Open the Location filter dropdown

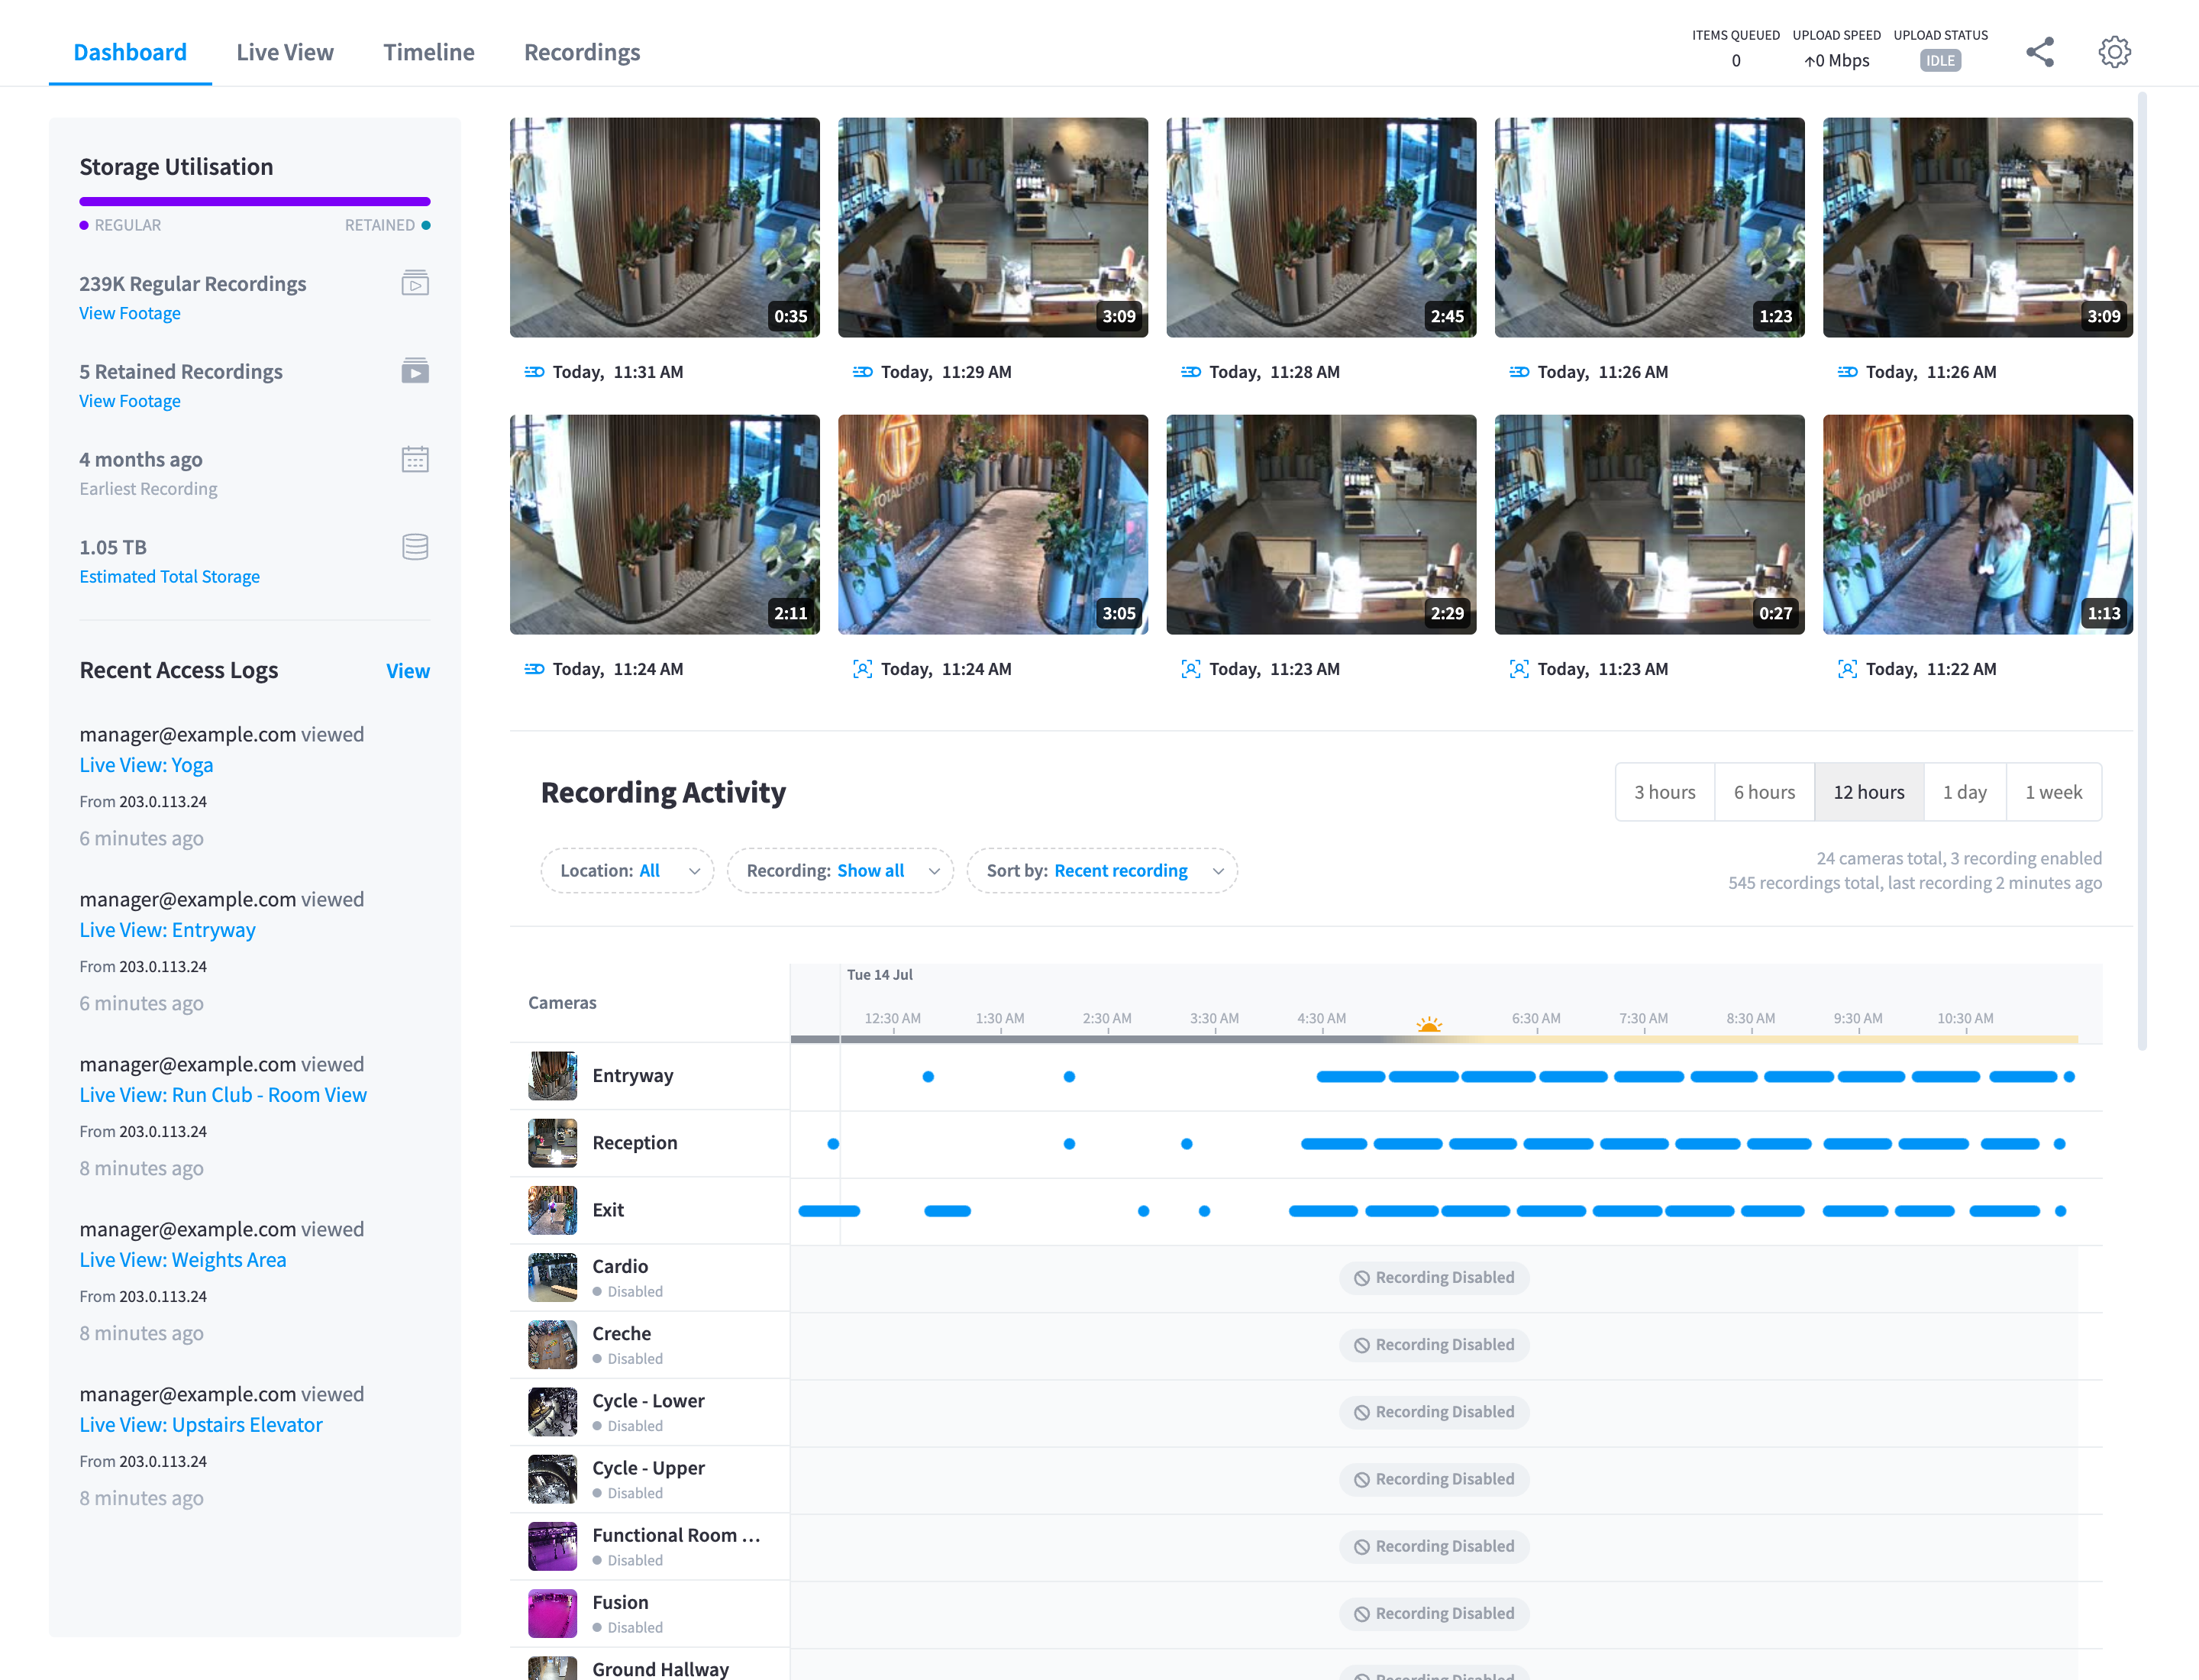[628, 871]
